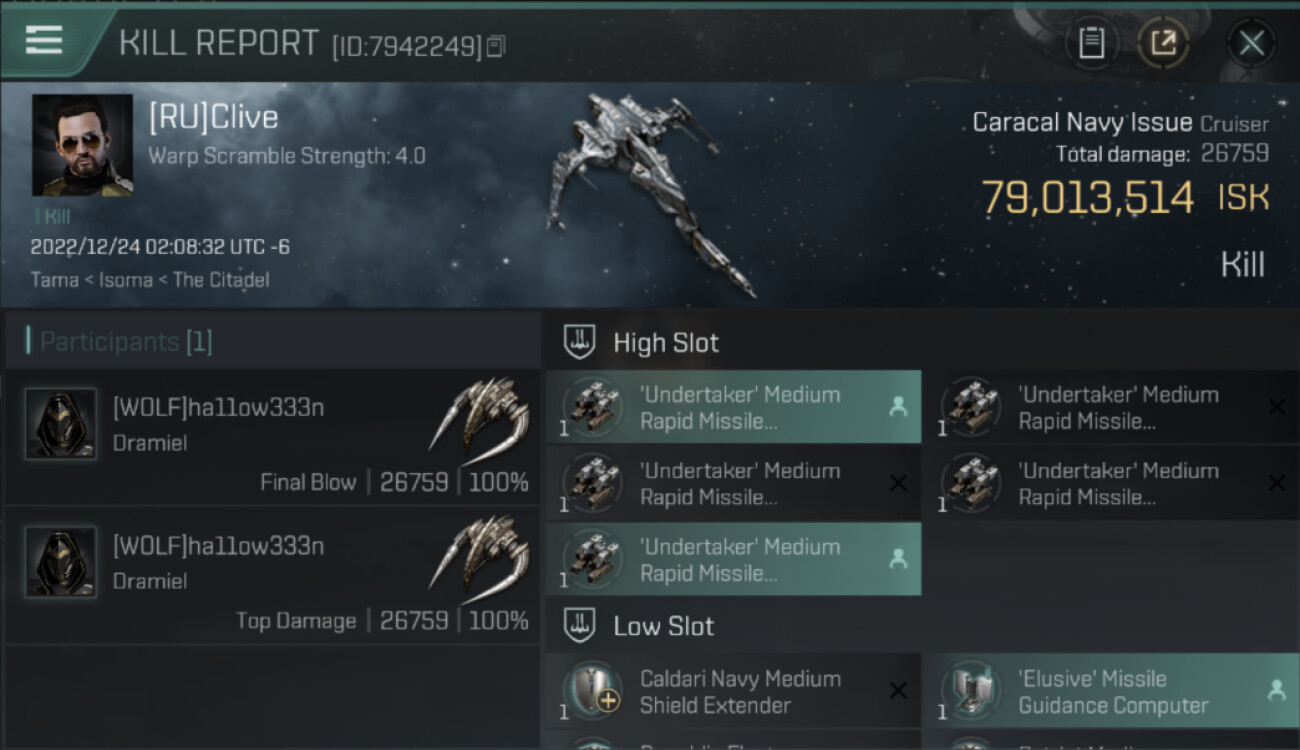The height and width of the screenshot is (750, 1300).
Task: Close the kill report window
Action: coord(1251,43)
